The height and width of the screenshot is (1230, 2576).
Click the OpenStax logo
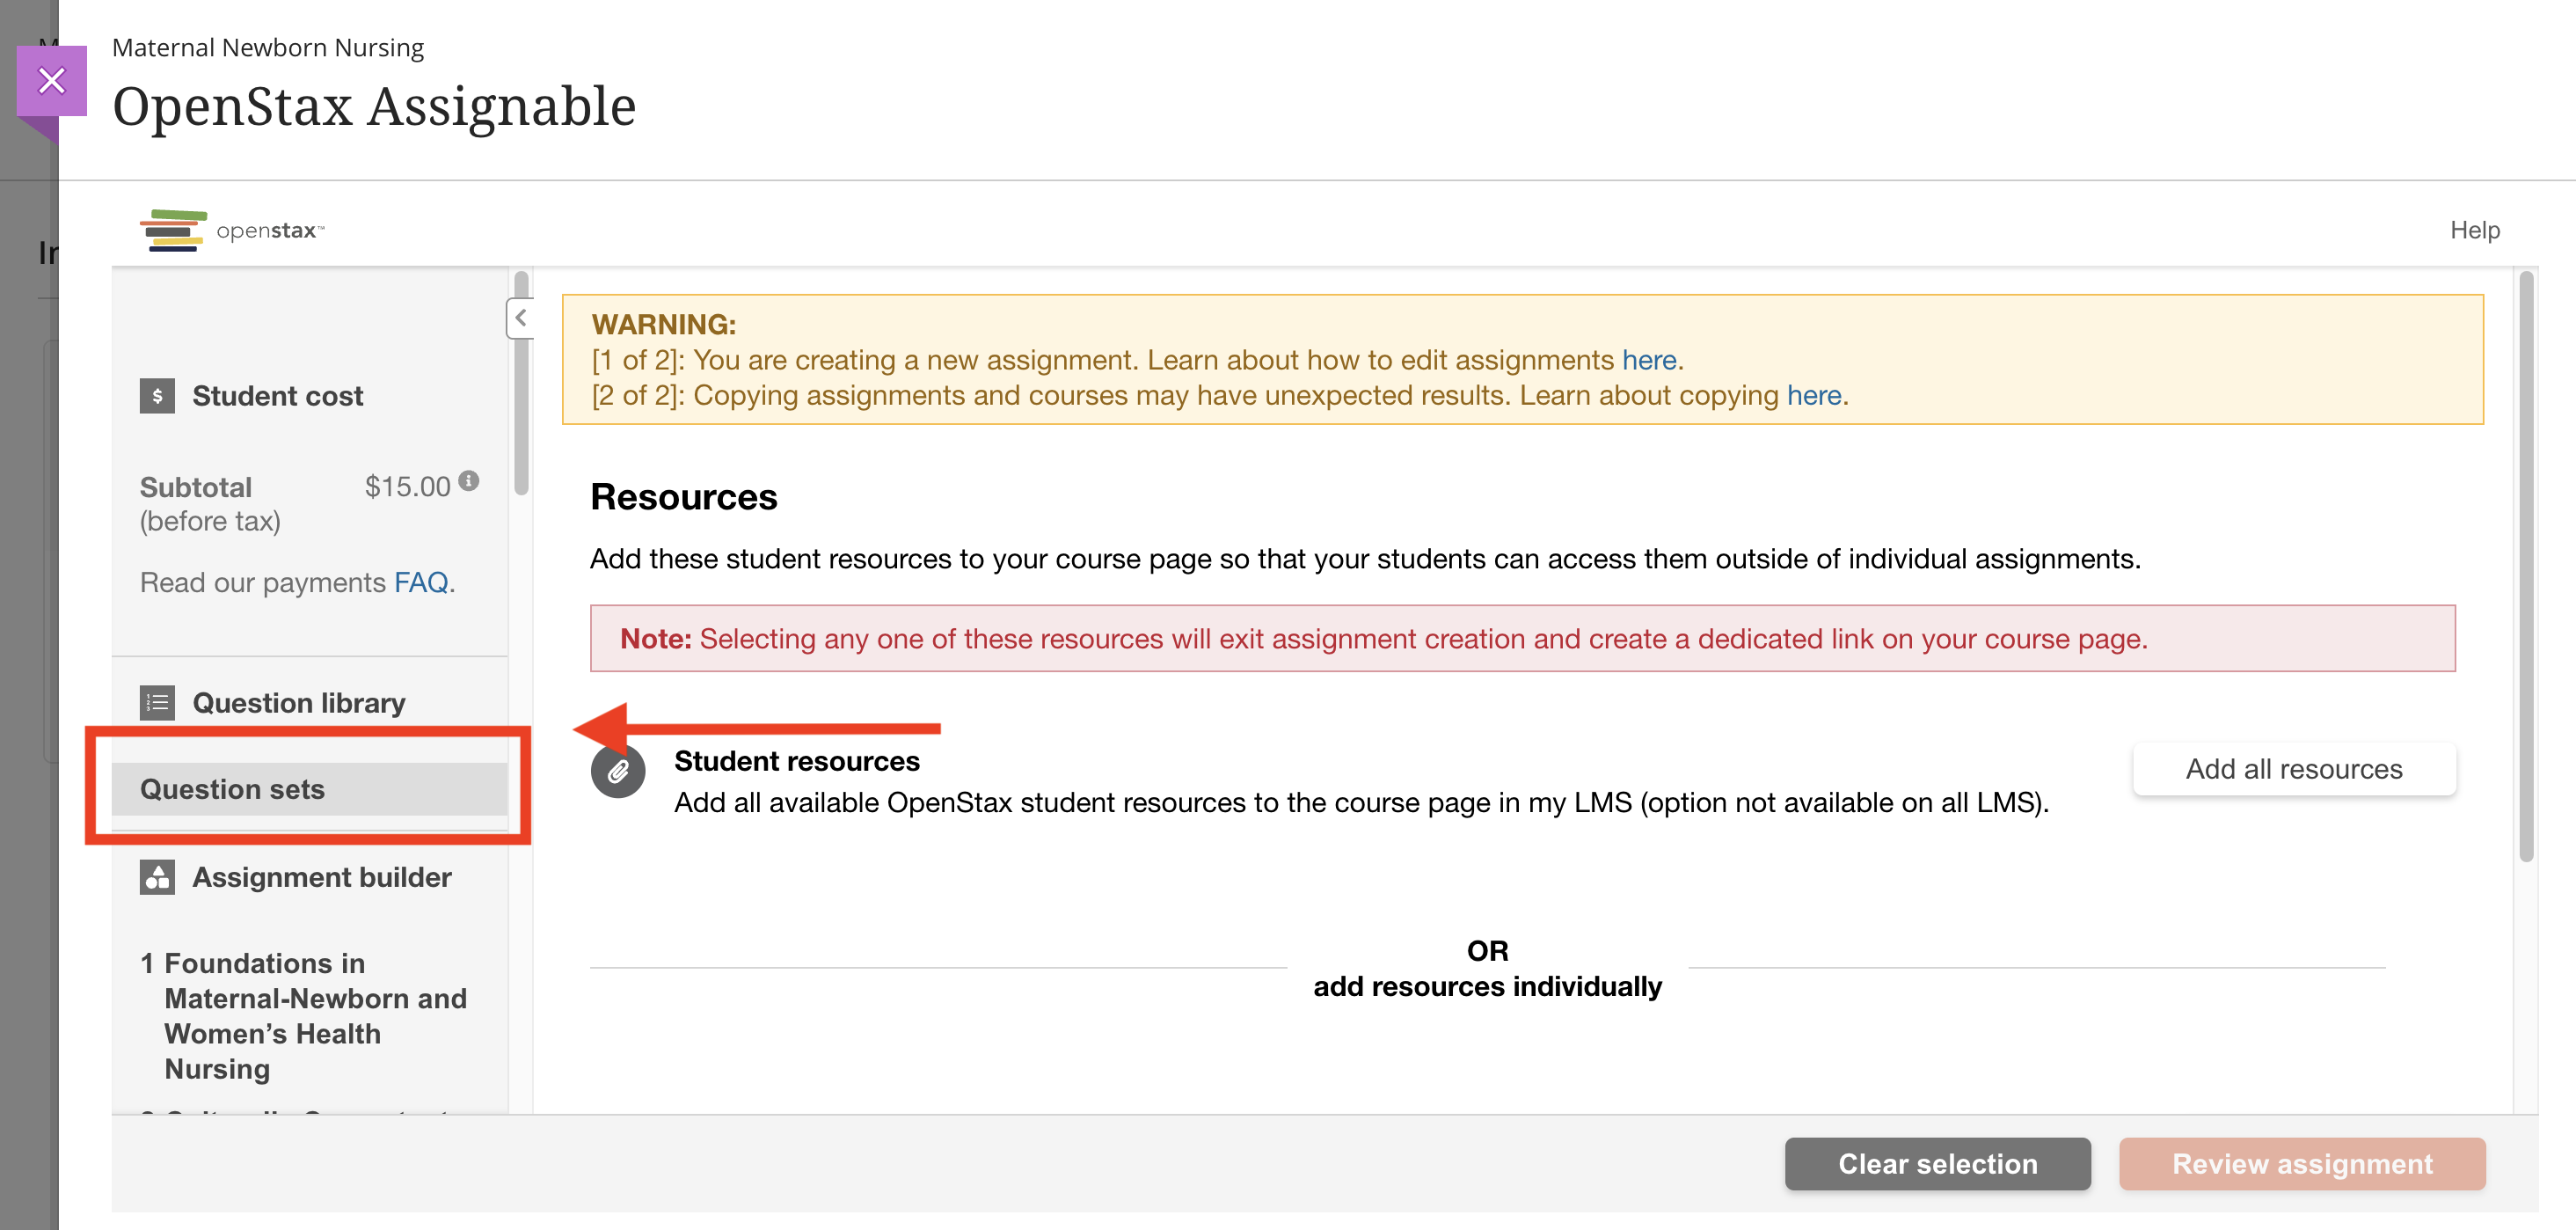pyautogui.click(x=231, y=230)
